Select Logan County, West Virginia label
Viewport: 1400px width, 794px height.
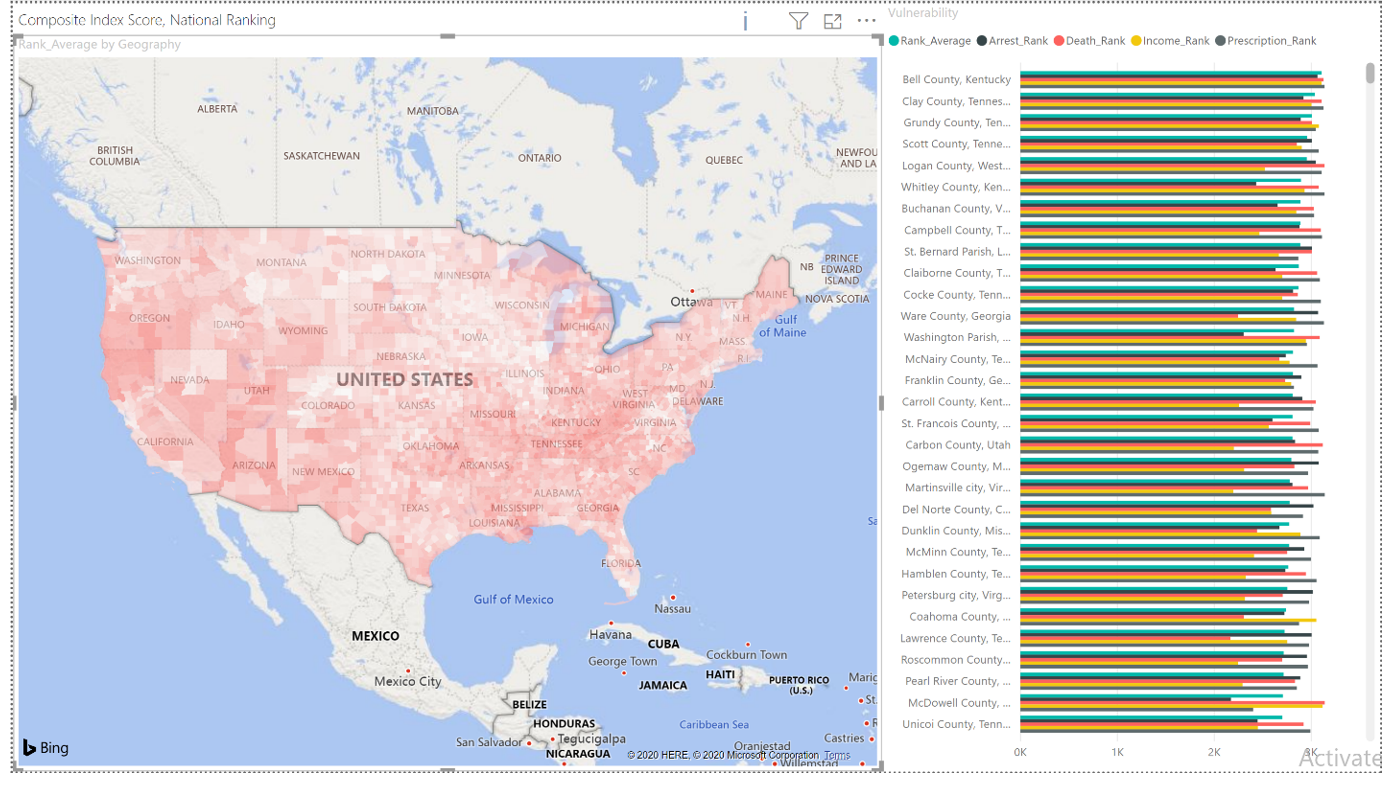click(x=956, y=166)
